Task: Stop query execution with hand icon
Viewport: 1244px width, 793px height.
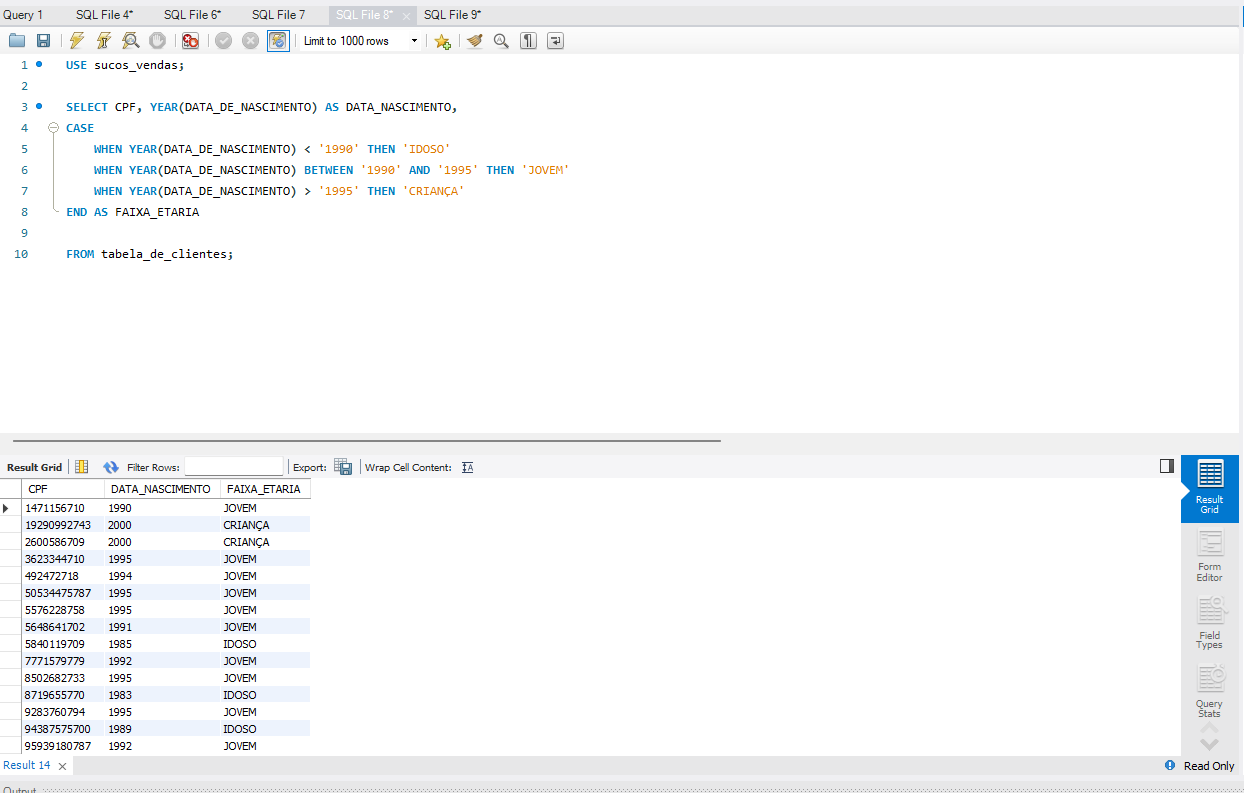Action: [157, 41]
